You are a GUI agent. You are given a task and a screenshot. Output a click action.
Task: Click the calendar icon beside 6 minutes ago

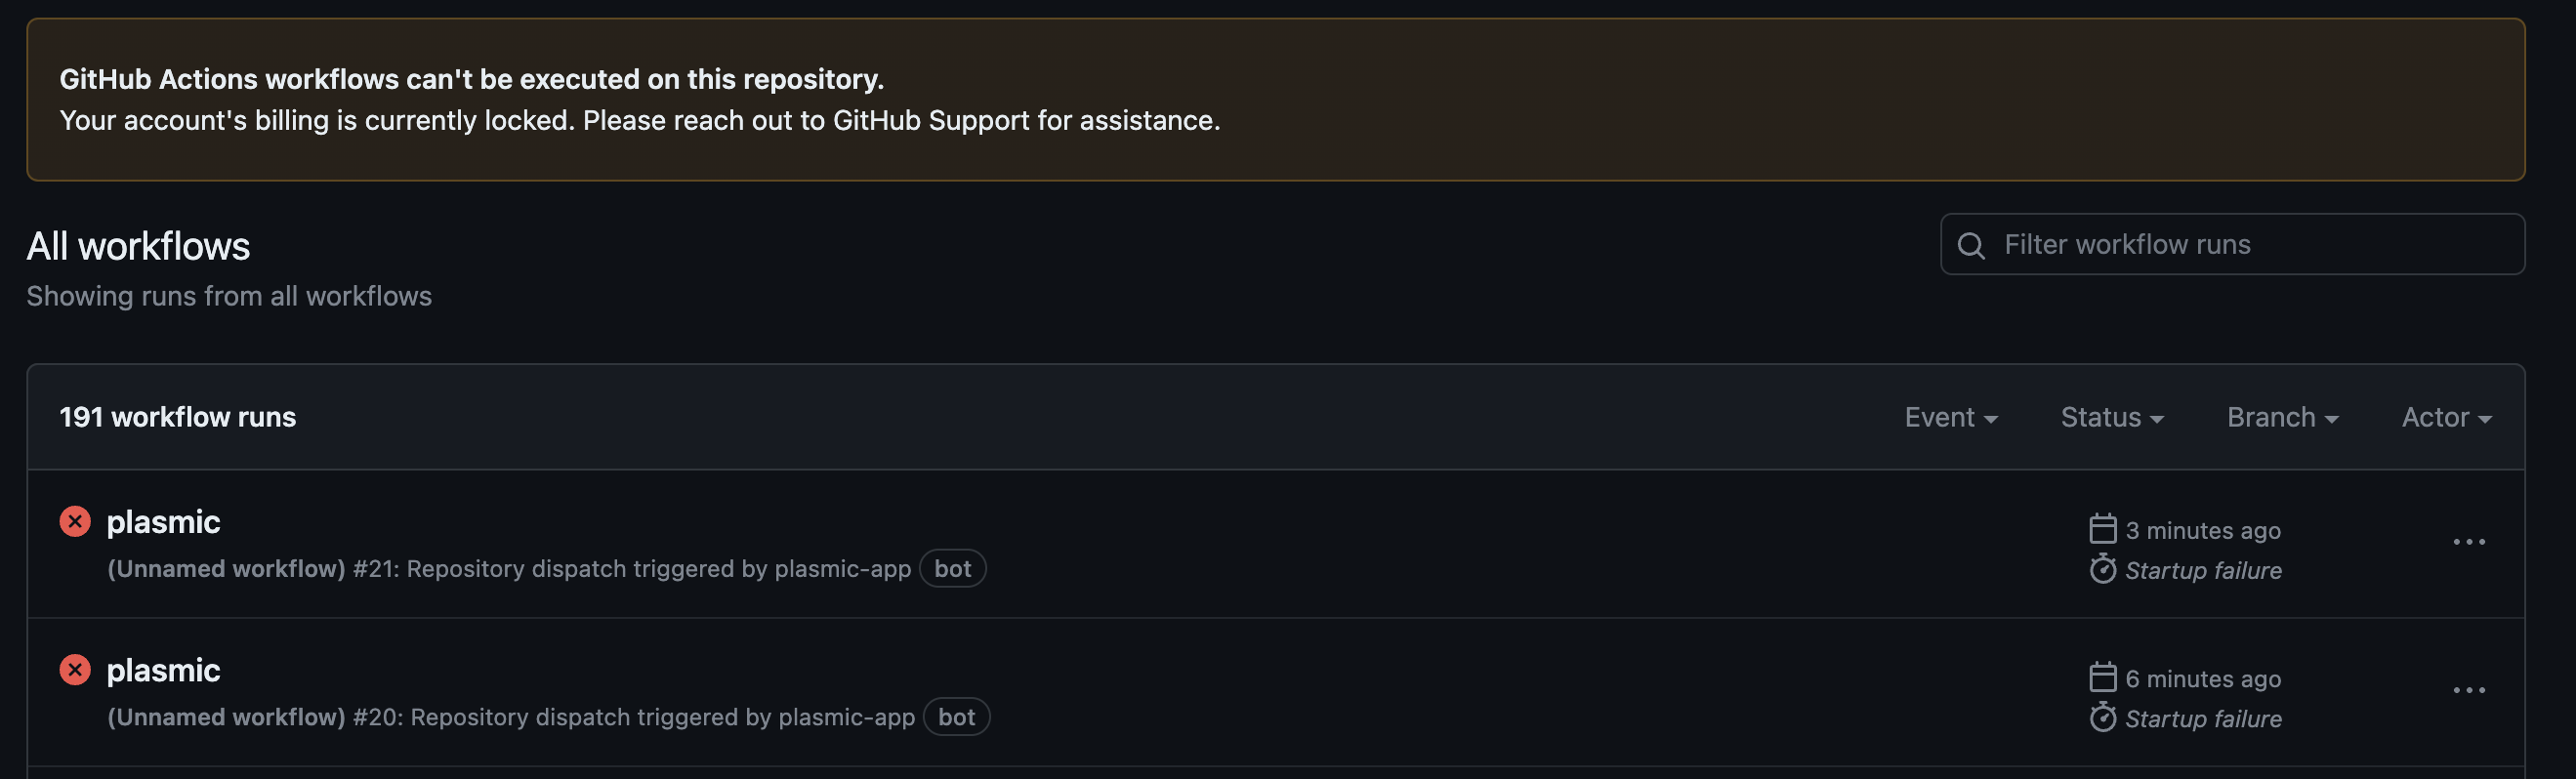2102,677
